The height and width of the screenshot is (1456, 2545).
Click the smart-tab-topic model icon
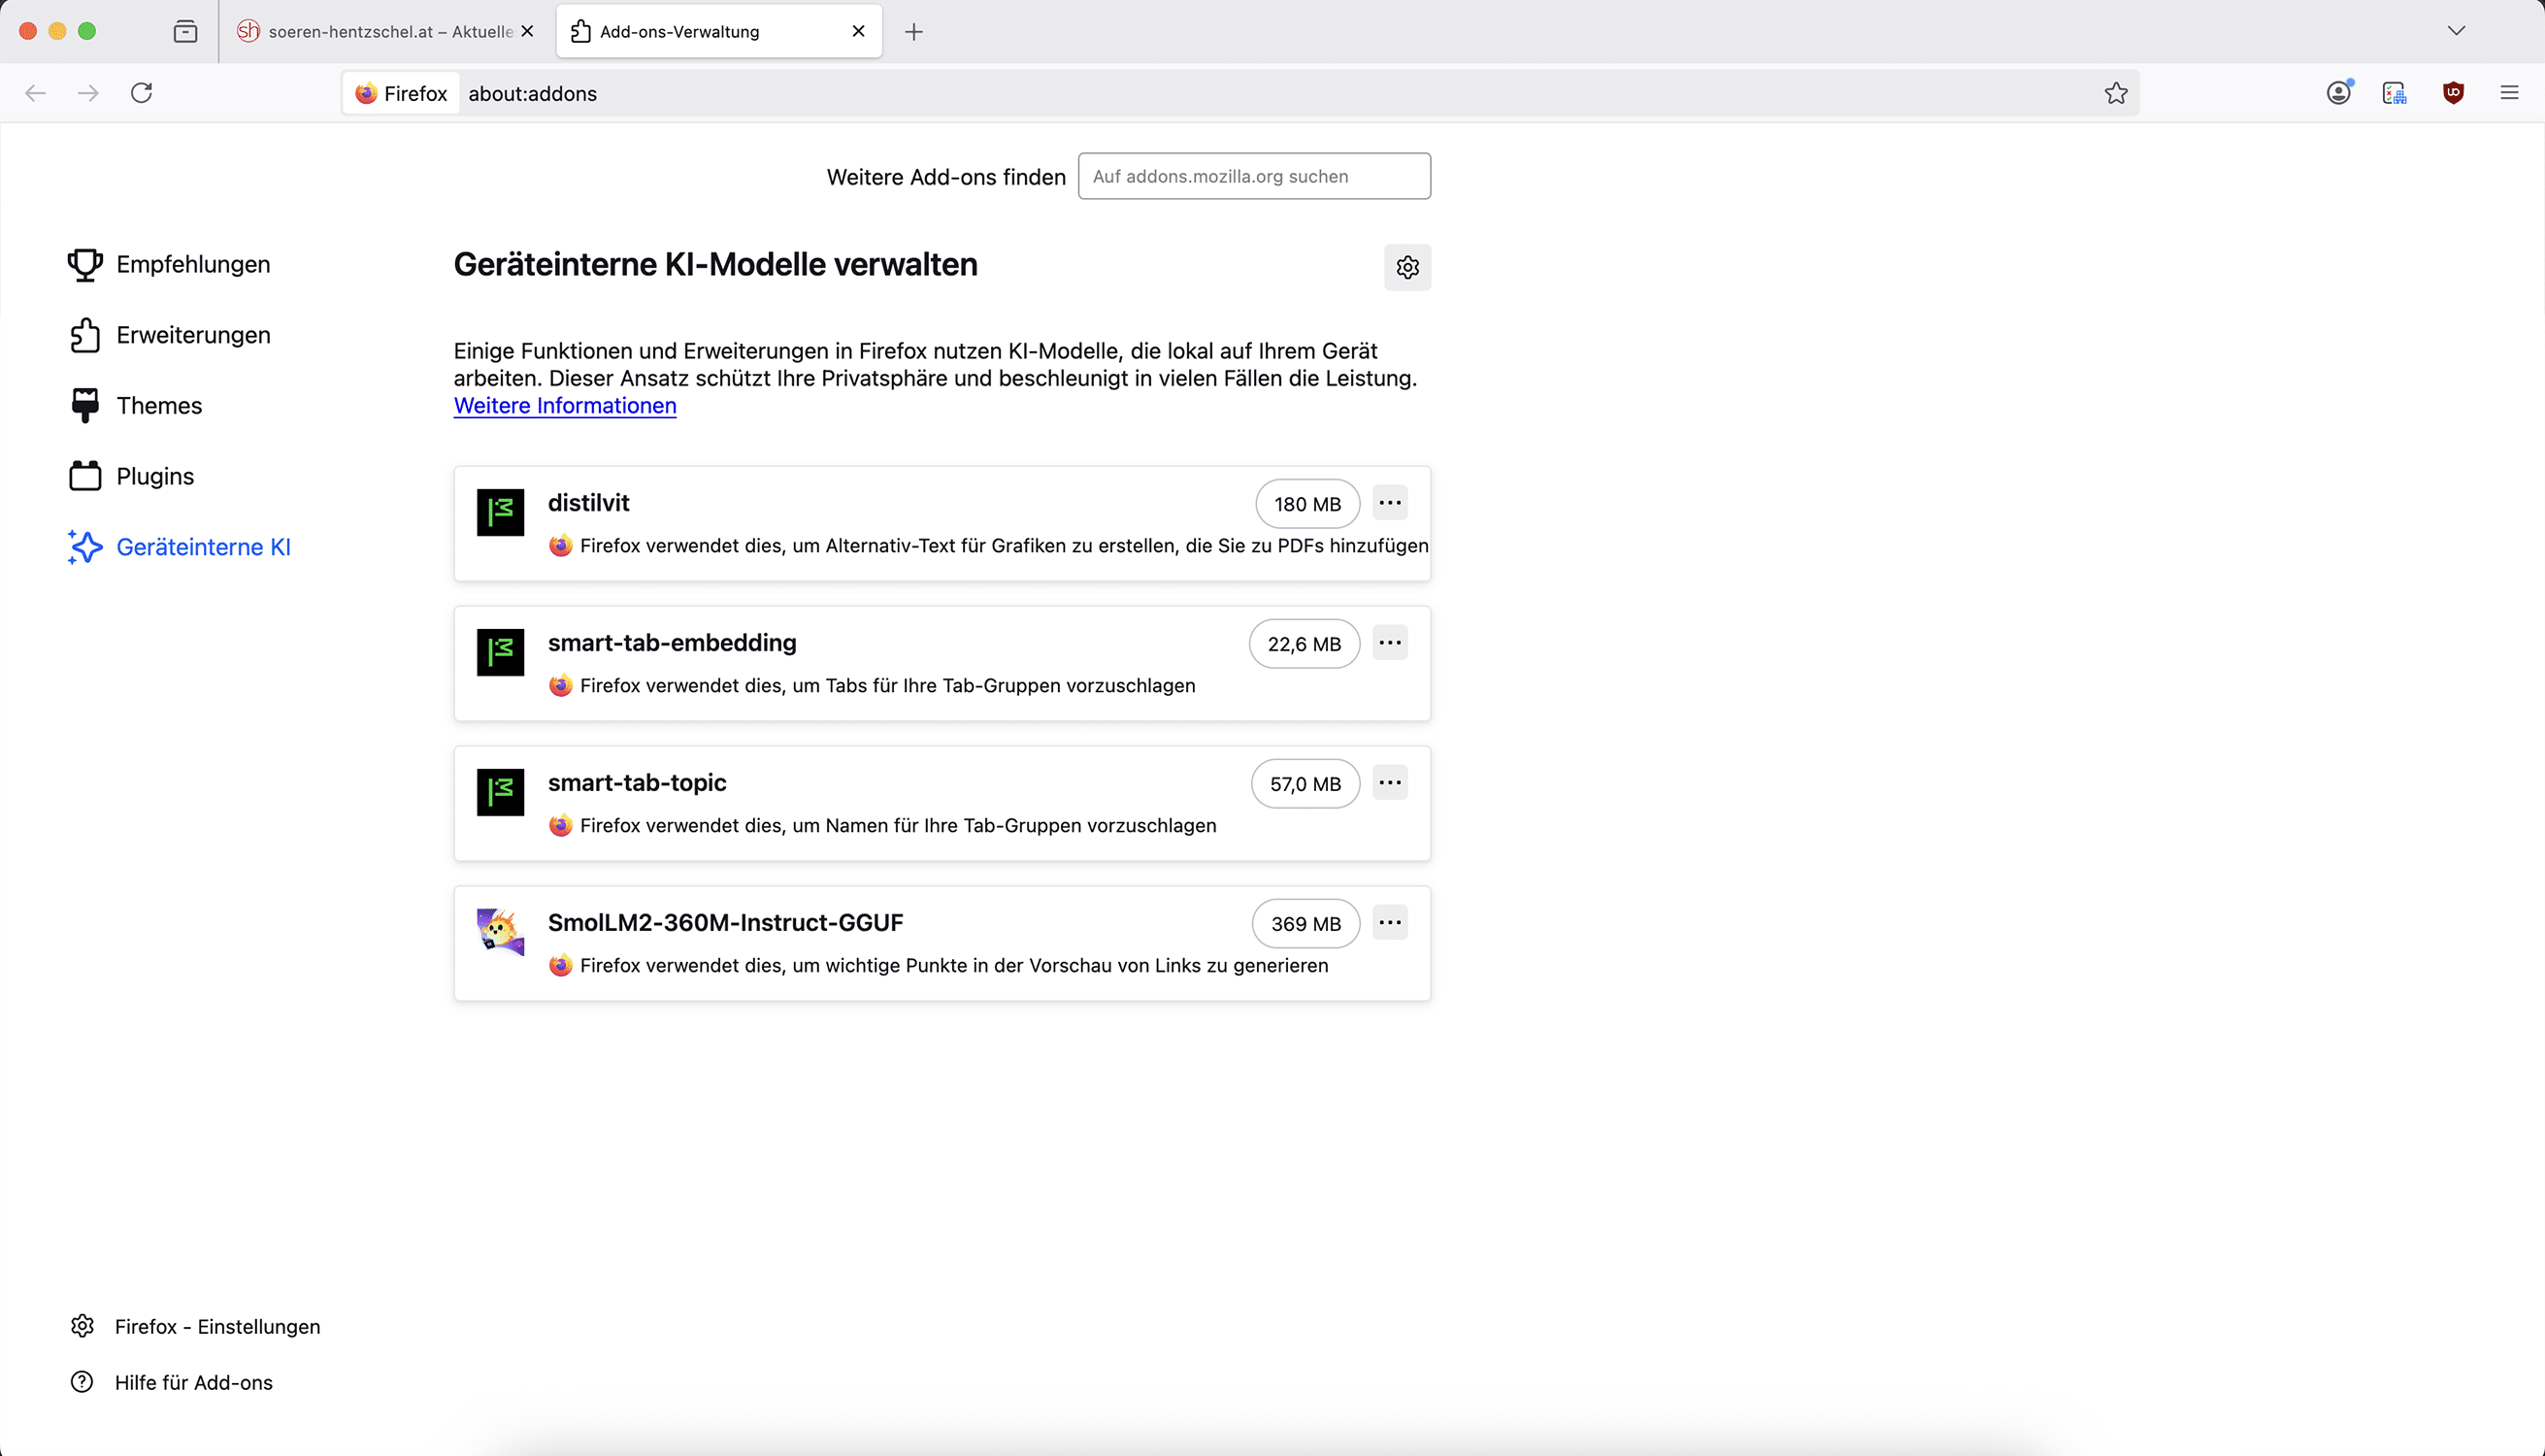[x=500, y=793]
